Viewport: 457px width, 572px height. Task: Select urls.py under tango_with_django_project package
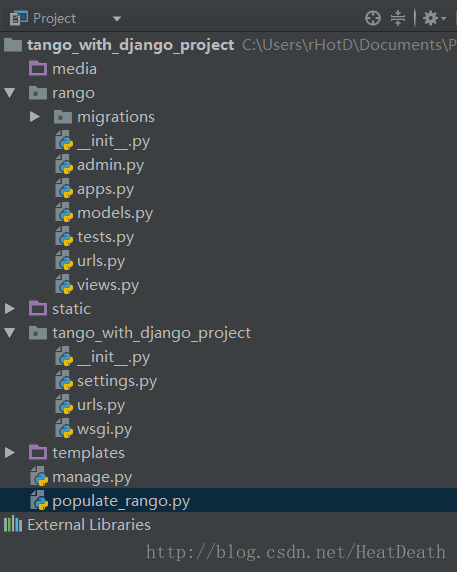coord(101,406)
